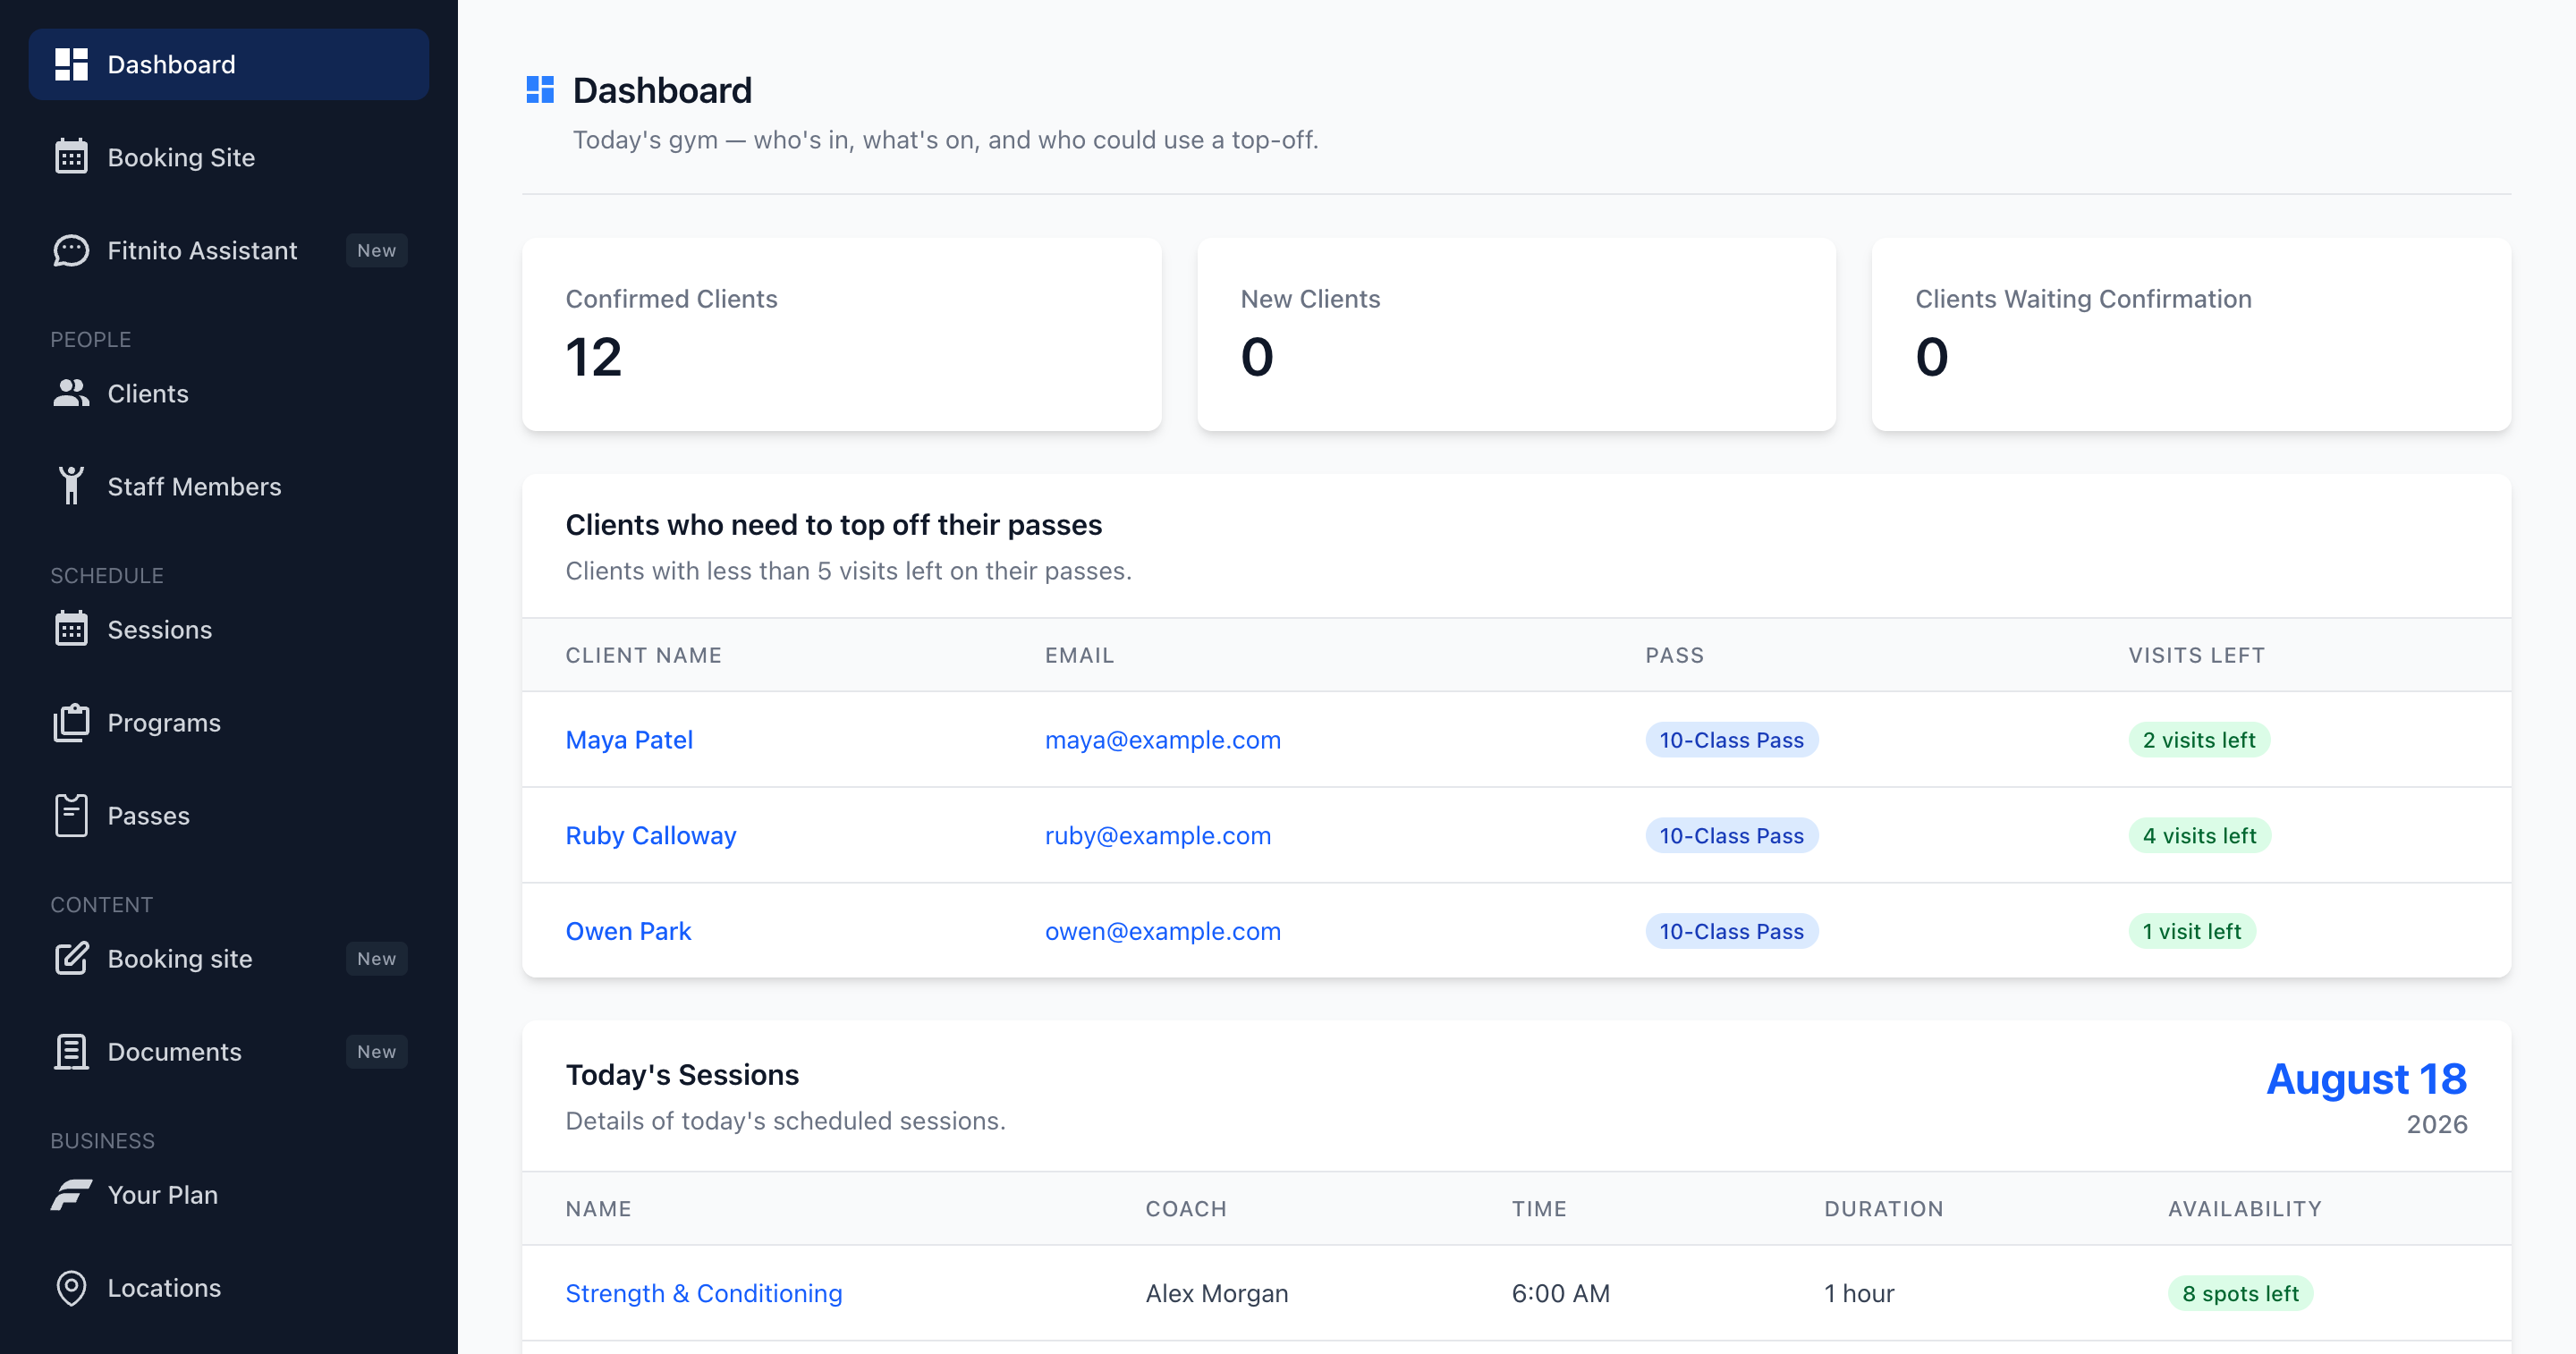
Task: Click the New Clients card
Action: pos(1516,334)
